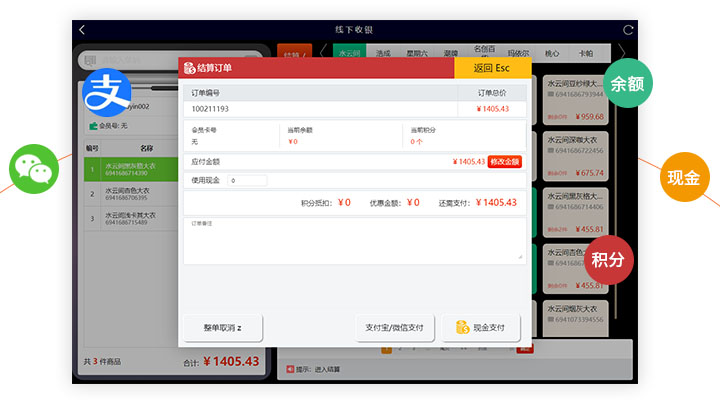Click the green WeChat Pay icon
This screenshot has width=720, height=400.
point(35,169)
